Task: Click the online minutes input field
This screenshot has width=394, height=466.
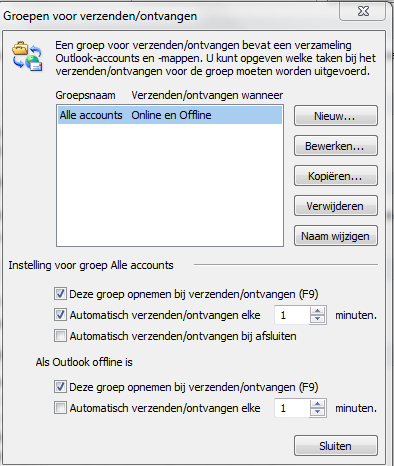Action: coord(292,315)
